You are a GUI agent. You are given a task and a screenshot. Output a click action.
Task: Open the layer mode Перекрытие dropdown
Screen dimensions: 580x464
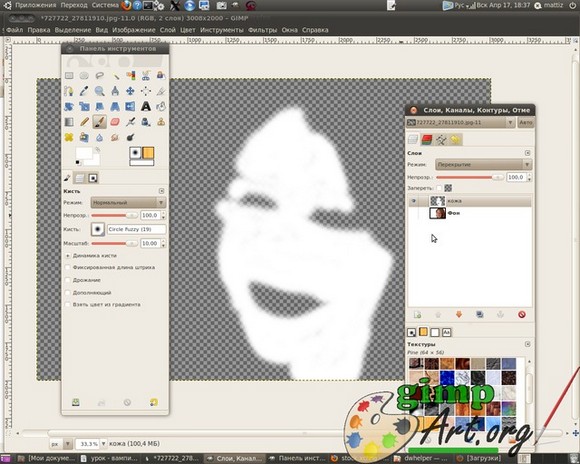pos(483,165)
